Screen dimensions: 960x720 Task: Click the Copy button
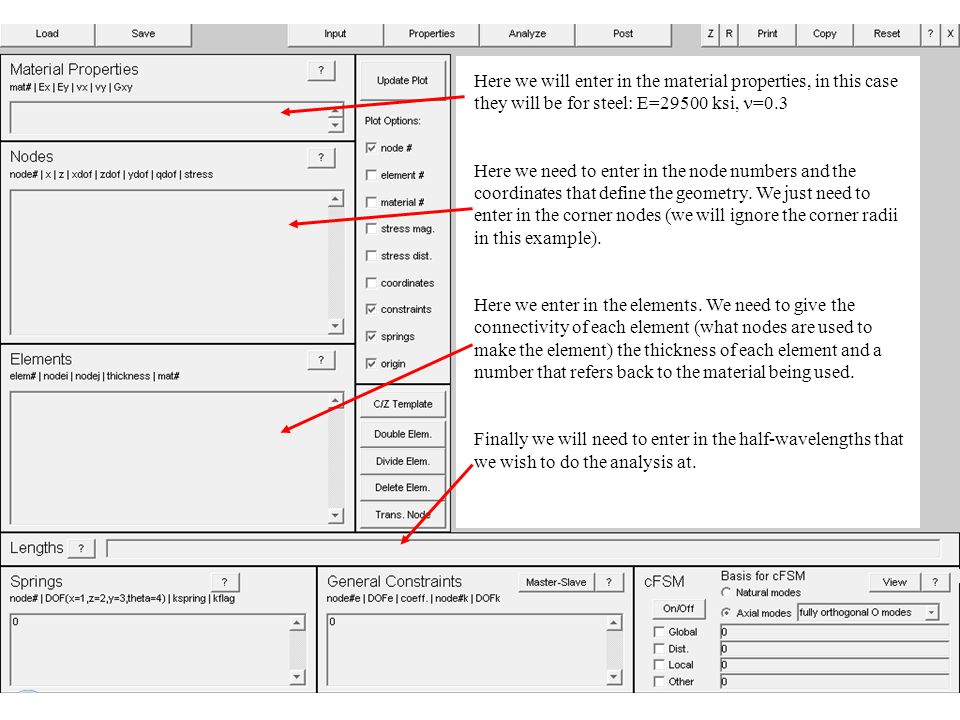825,34
